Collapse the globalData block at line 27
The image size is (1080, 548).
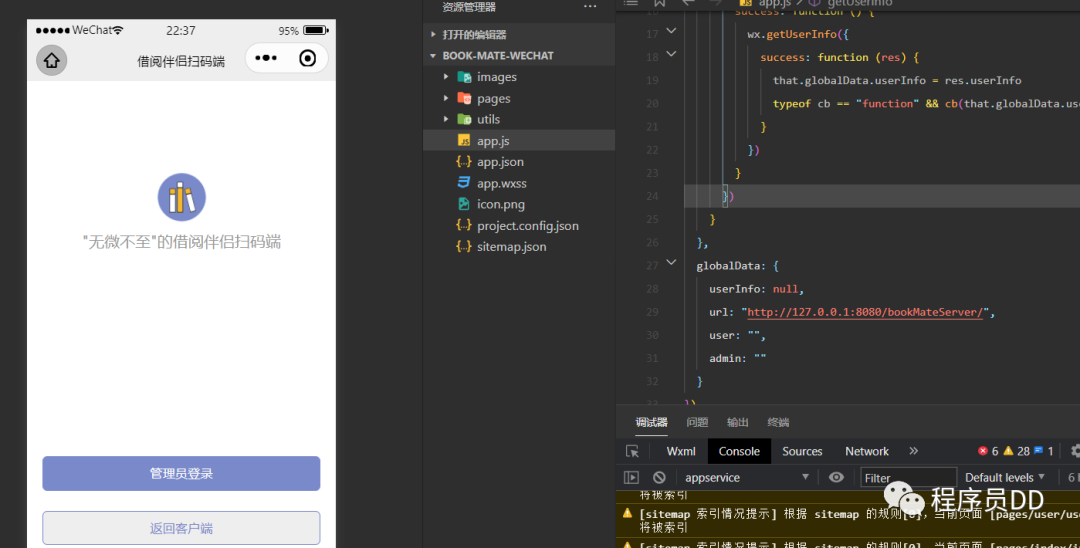point(671,265)
